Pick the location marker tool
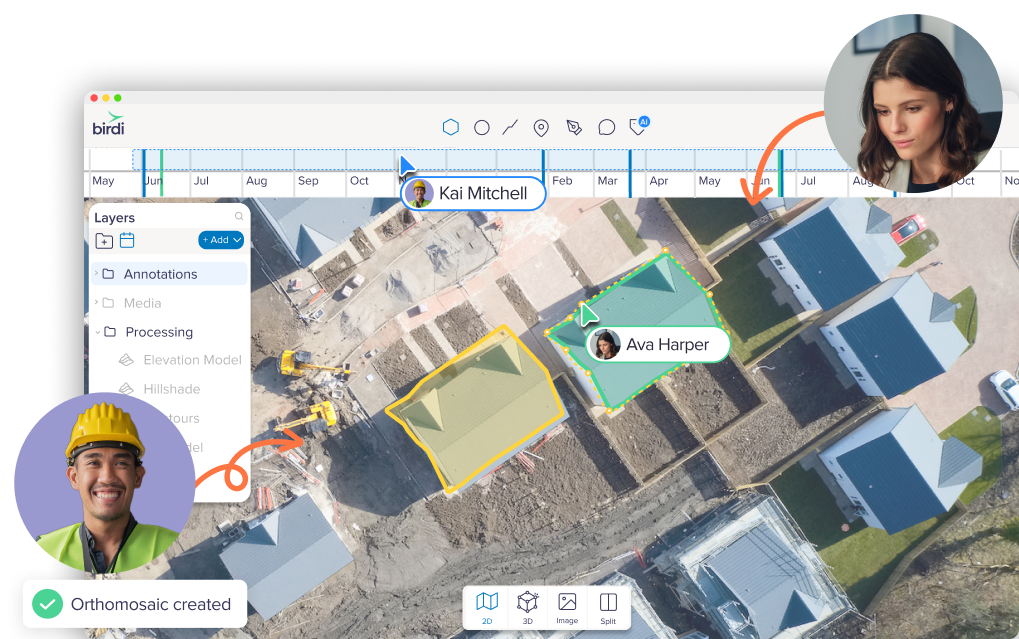Viewport: 1019px width, 639px height. [x=541, y=127]
